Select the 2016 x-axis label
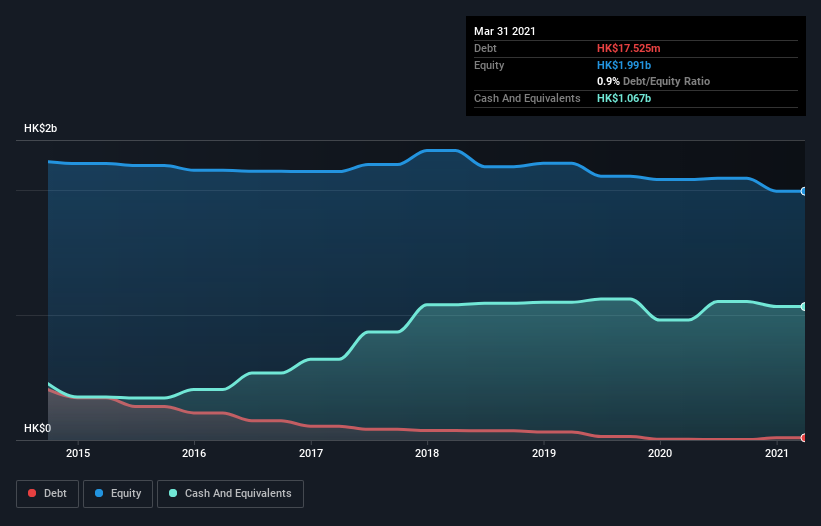821x526 pixels. click(x=194, y=453)
